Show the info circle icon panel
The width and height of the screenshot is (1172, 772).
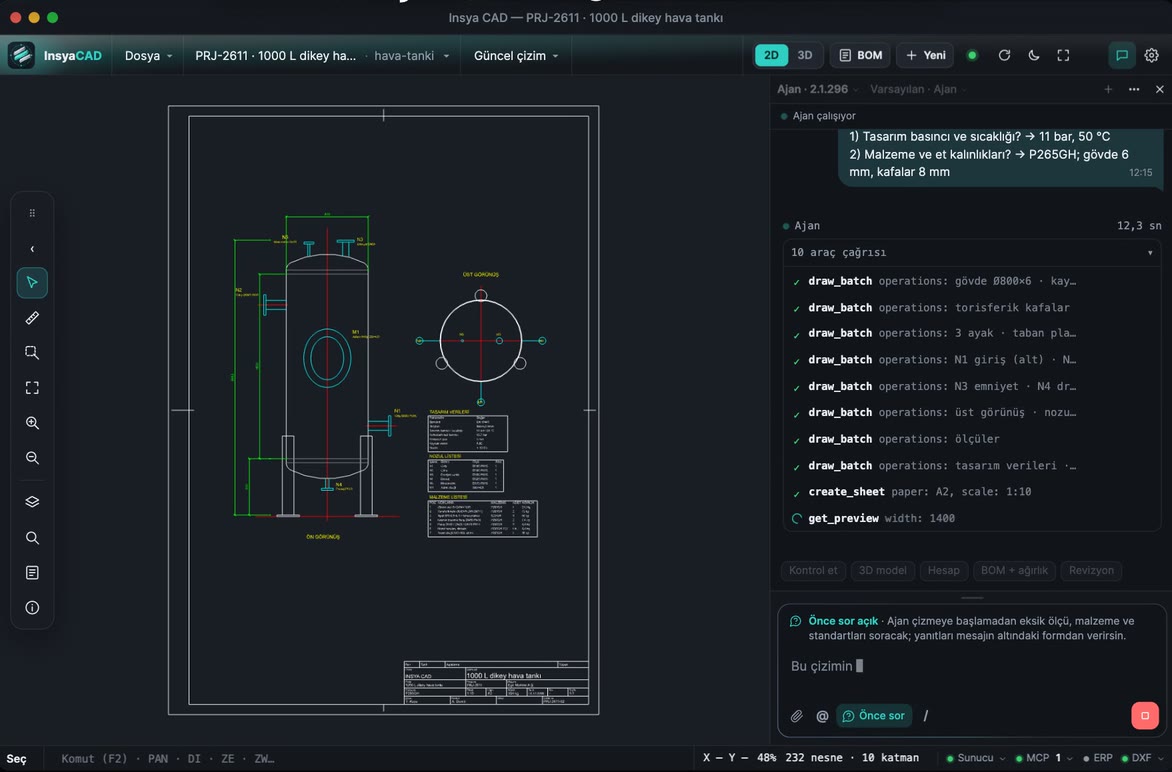(x=32, y=608)
